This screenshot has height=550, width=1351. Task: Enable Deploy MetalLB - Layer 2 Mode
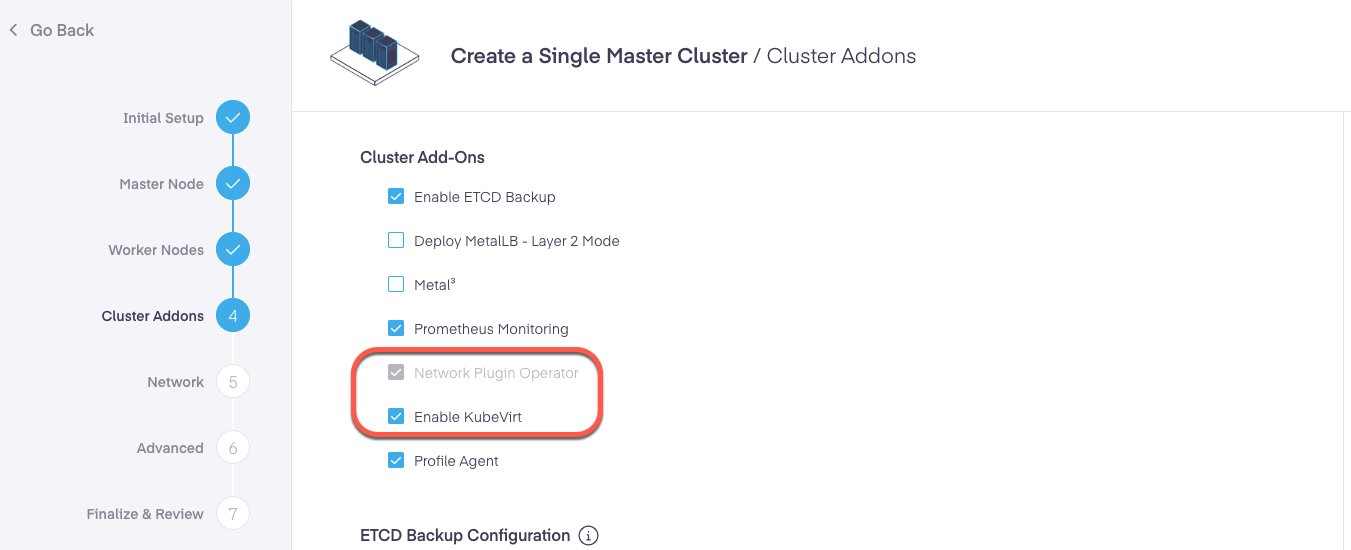tap(396, 241)
